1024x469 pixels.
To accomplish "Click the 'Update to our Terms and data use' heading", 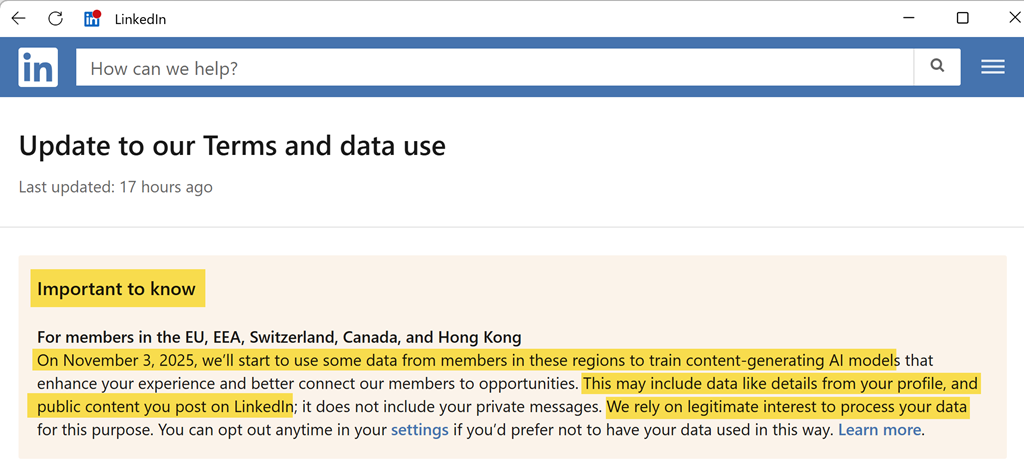I will point(232,146).
